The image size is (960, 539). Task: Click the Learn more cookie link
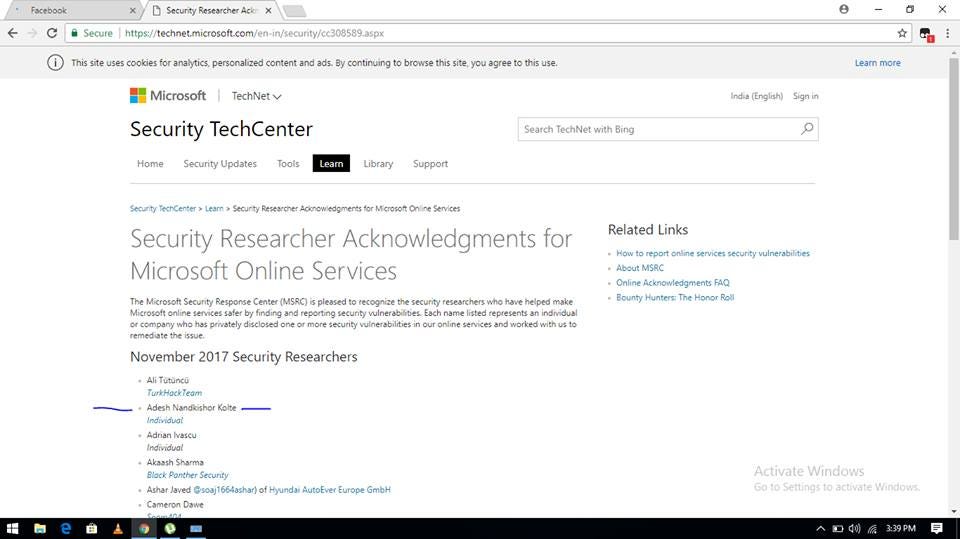[877, 62]
